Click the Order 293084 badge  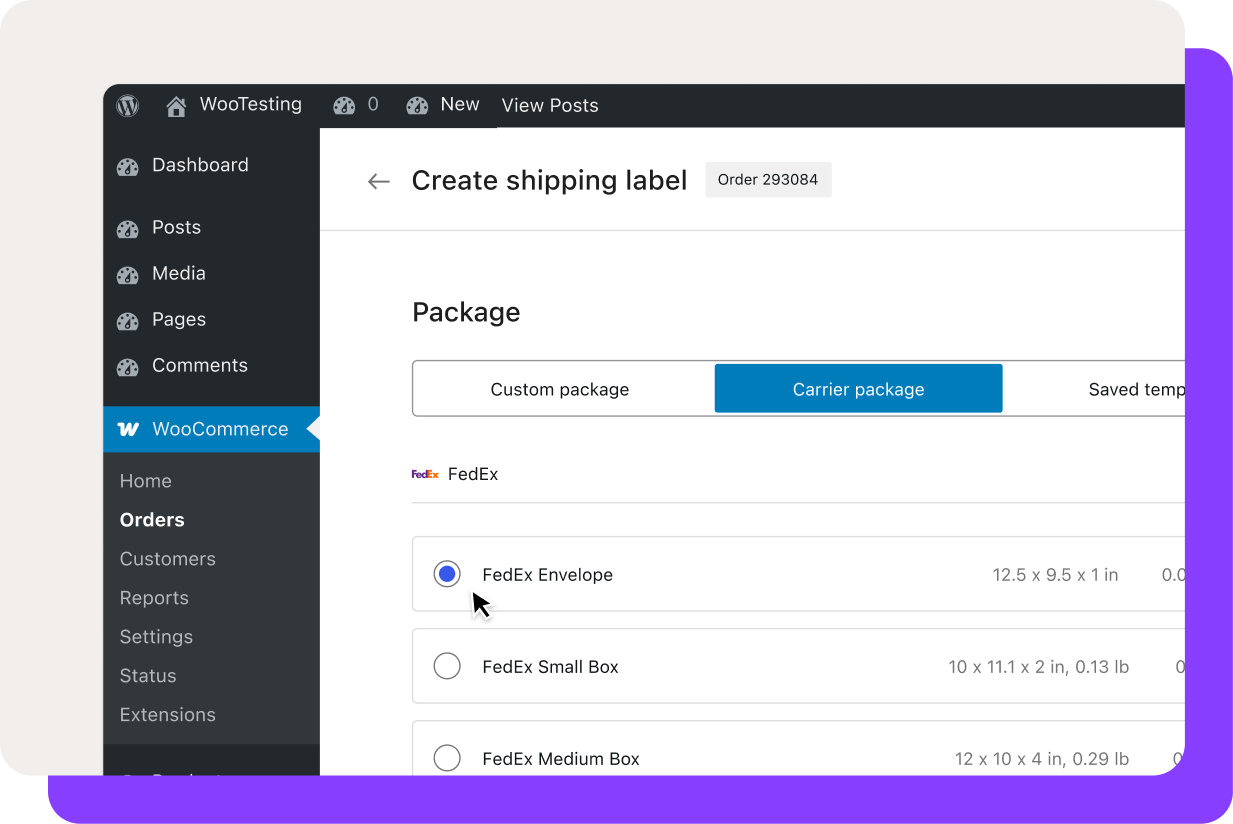coord(768,180)
